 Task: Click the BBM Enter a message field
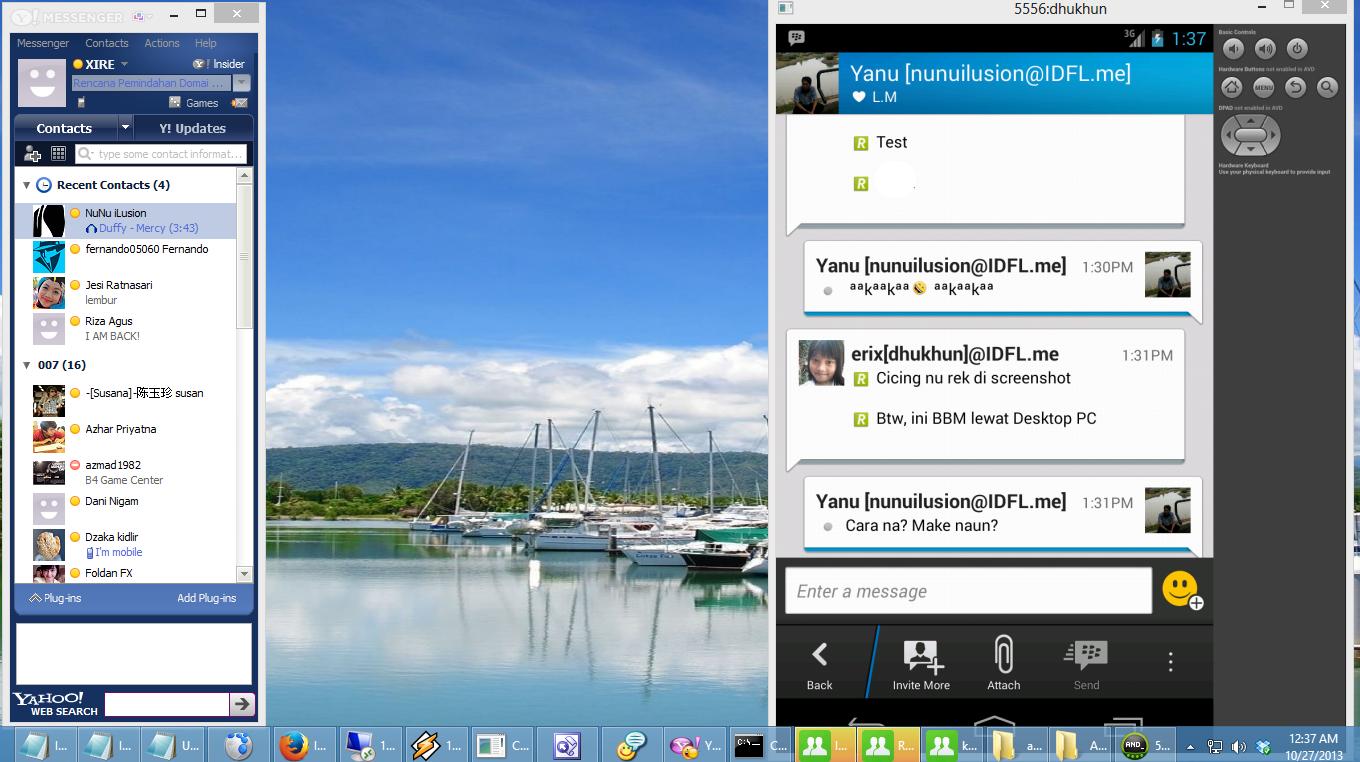pyautogui.click(x=968, y=591)
